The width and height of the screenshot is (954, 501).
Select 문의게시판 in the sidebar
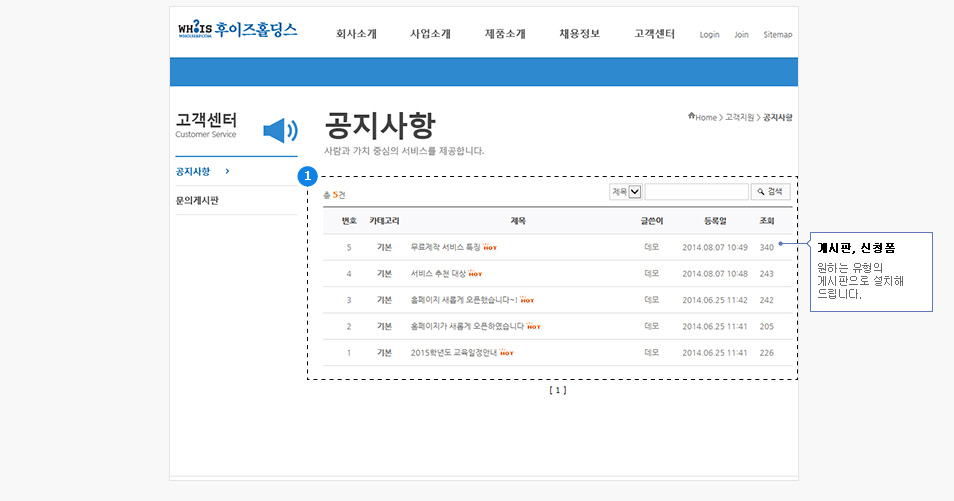(197, 201)
